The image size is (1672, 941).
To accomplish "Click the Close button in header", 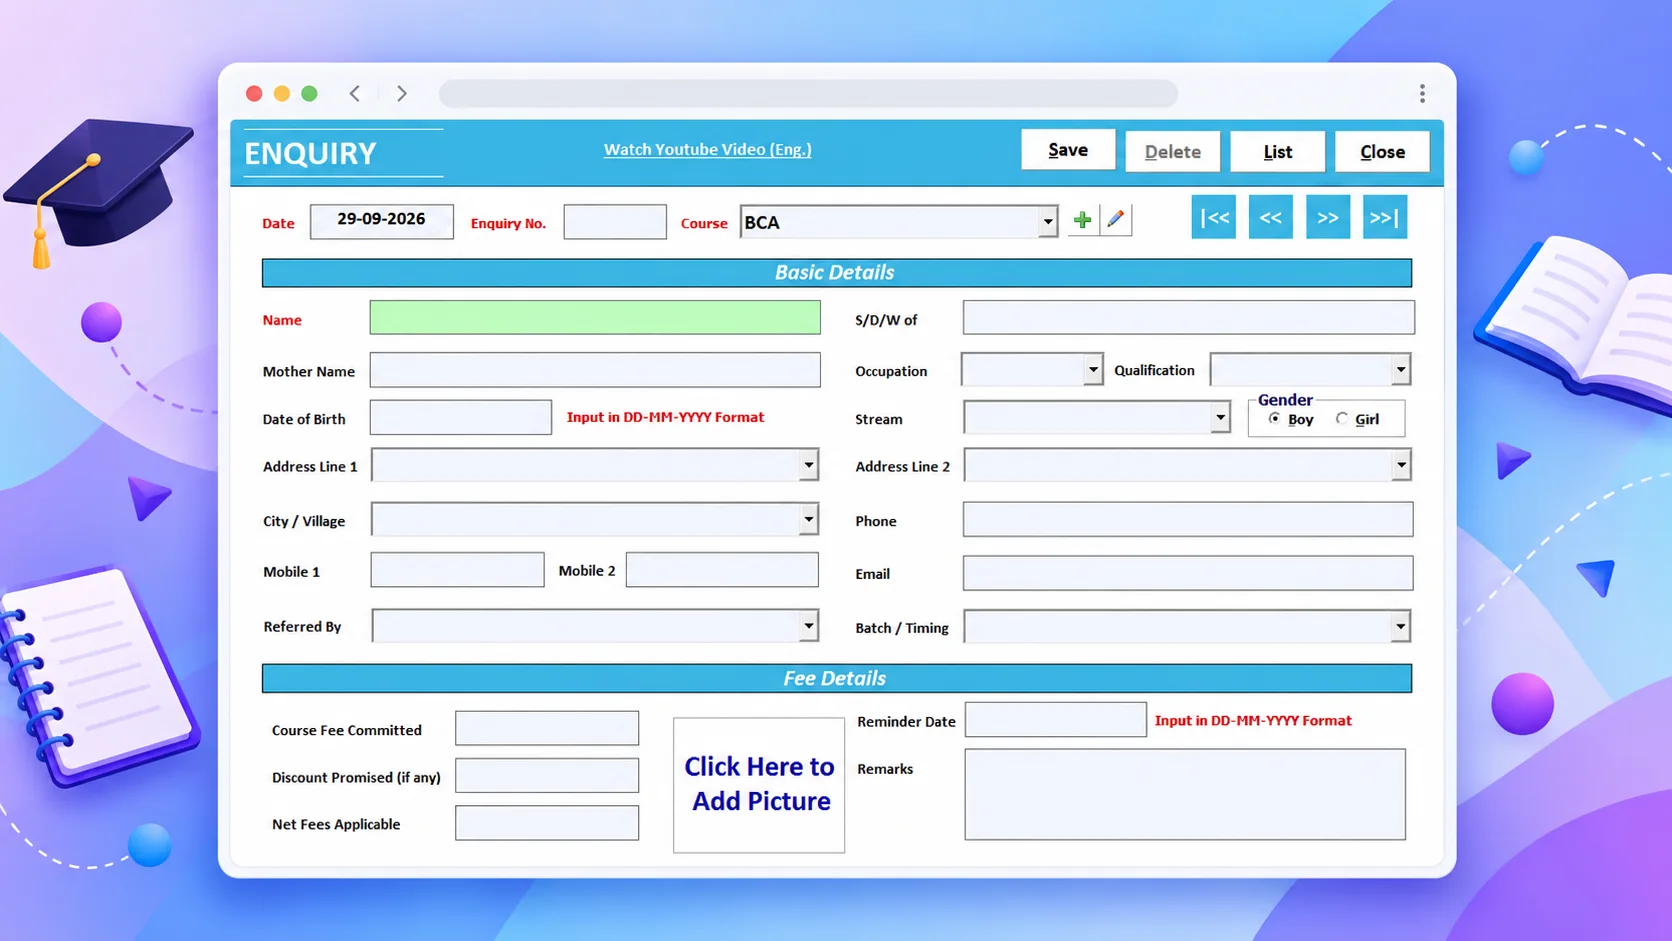I will [1382, 152].
